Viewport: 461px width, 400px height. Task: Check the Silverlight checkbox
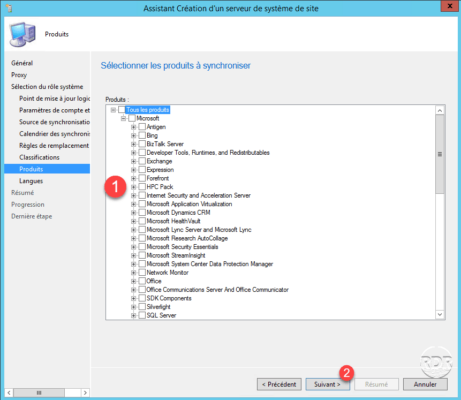click(x=142, y=307)
